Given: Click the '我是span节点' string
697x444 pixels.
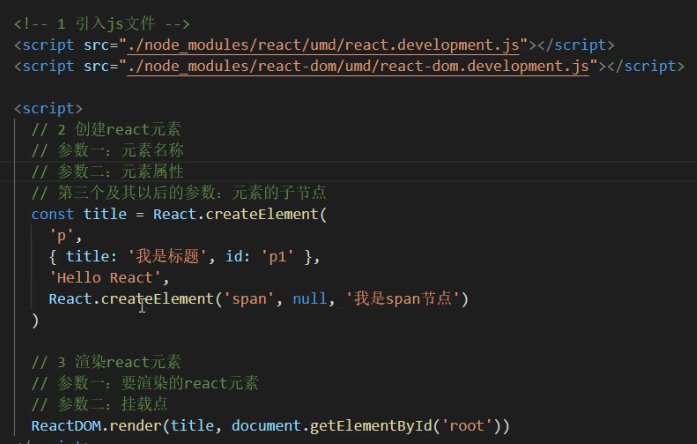Looking at the screenshot, I should [x=403, y=299].
